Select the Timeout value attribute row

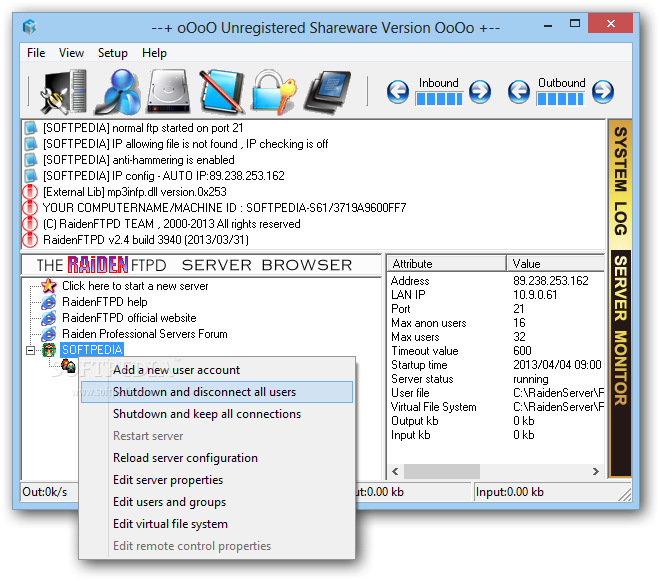click(496, 351)
